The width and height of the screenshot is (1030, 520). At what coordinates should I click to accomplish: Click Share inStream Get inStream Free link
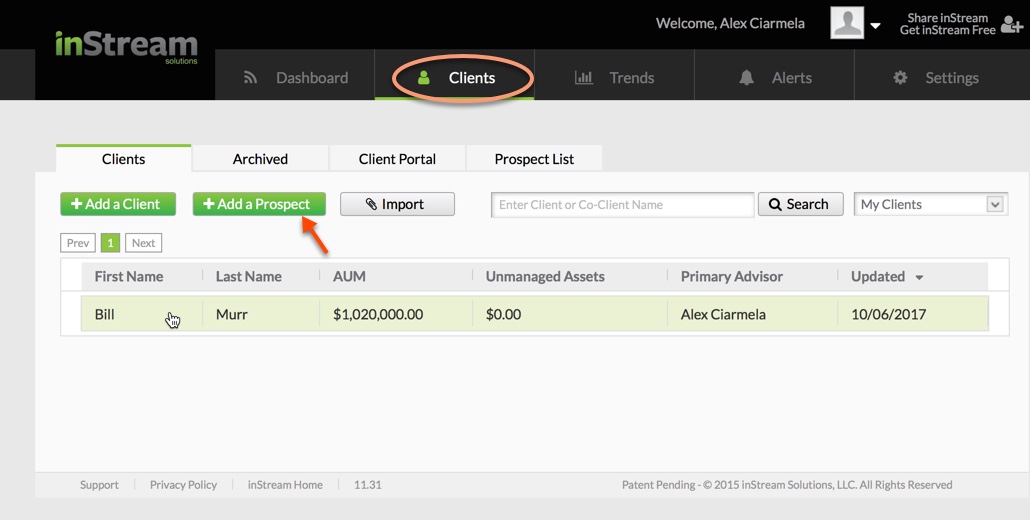click(x=947, y=24)
